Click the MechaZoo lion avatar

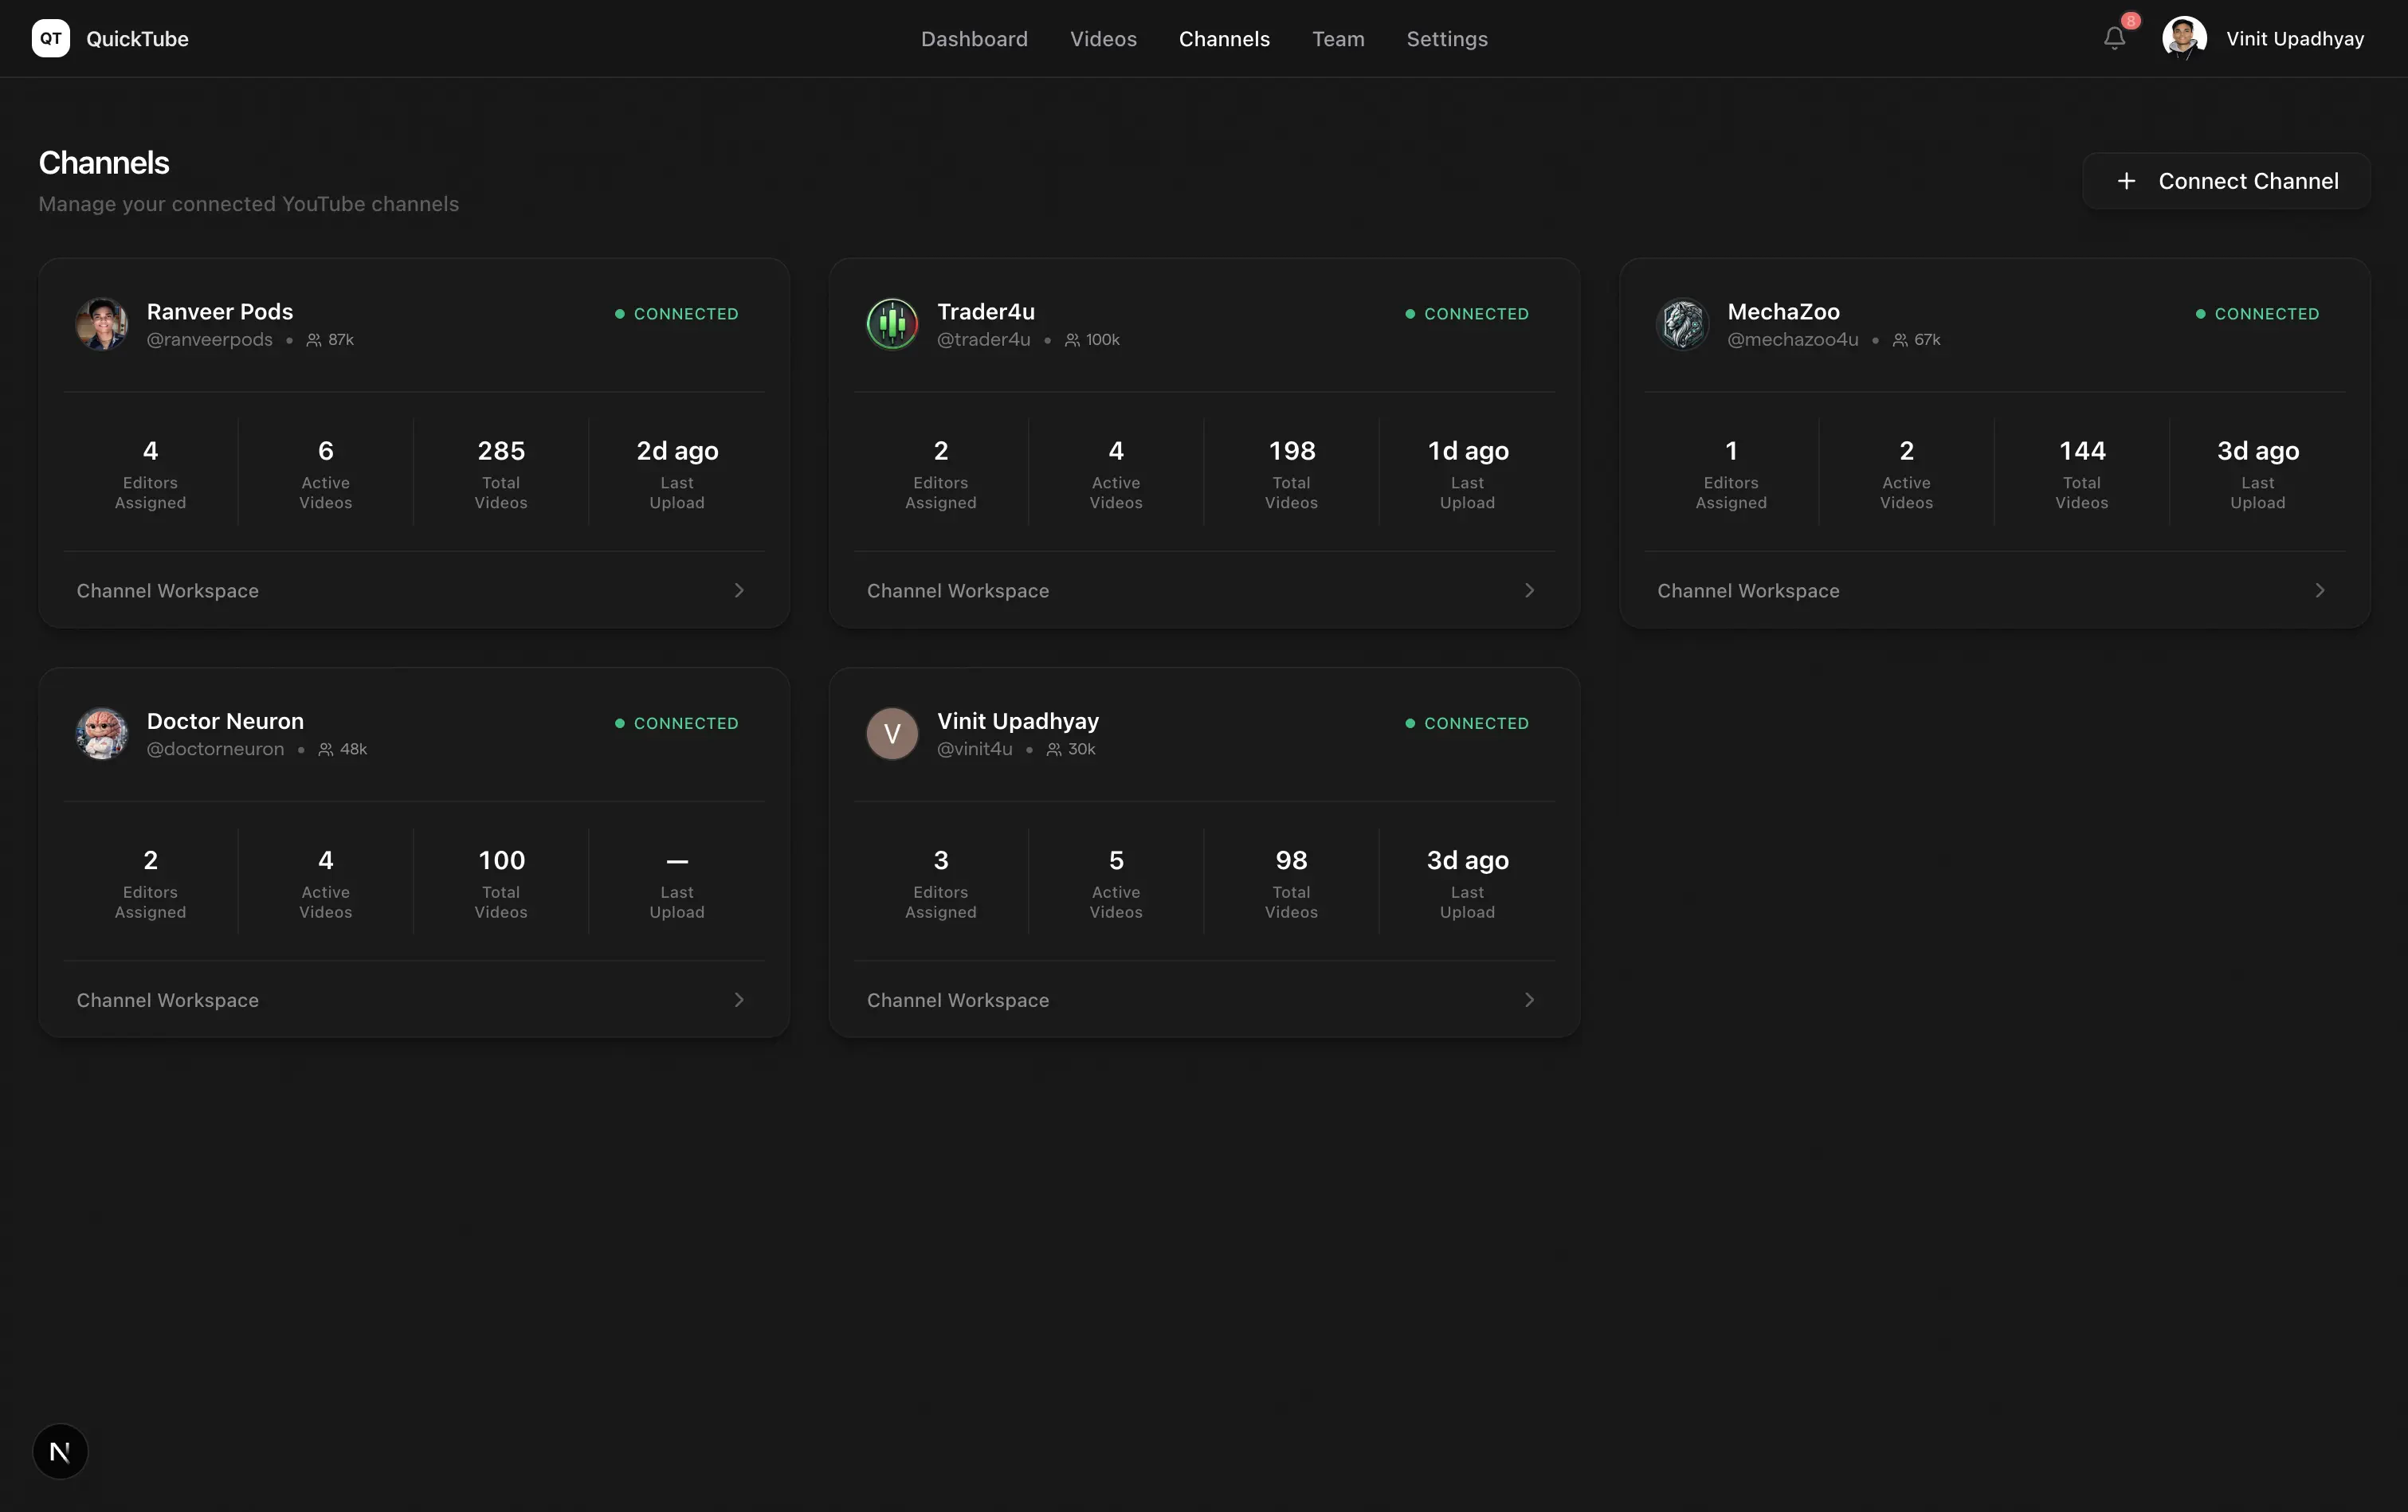tap(1683, 324)
